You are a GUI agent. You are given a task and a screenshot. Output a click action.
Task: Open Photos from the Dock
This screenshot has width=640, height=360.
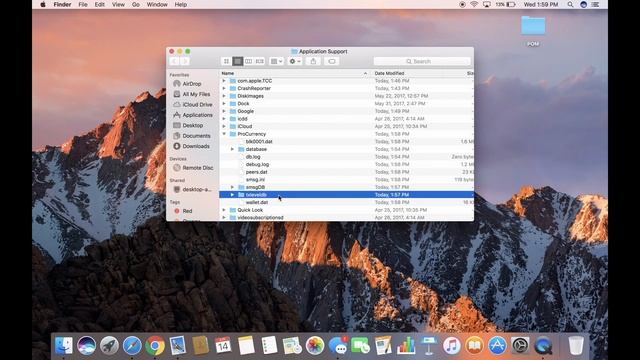click(315, 346)
